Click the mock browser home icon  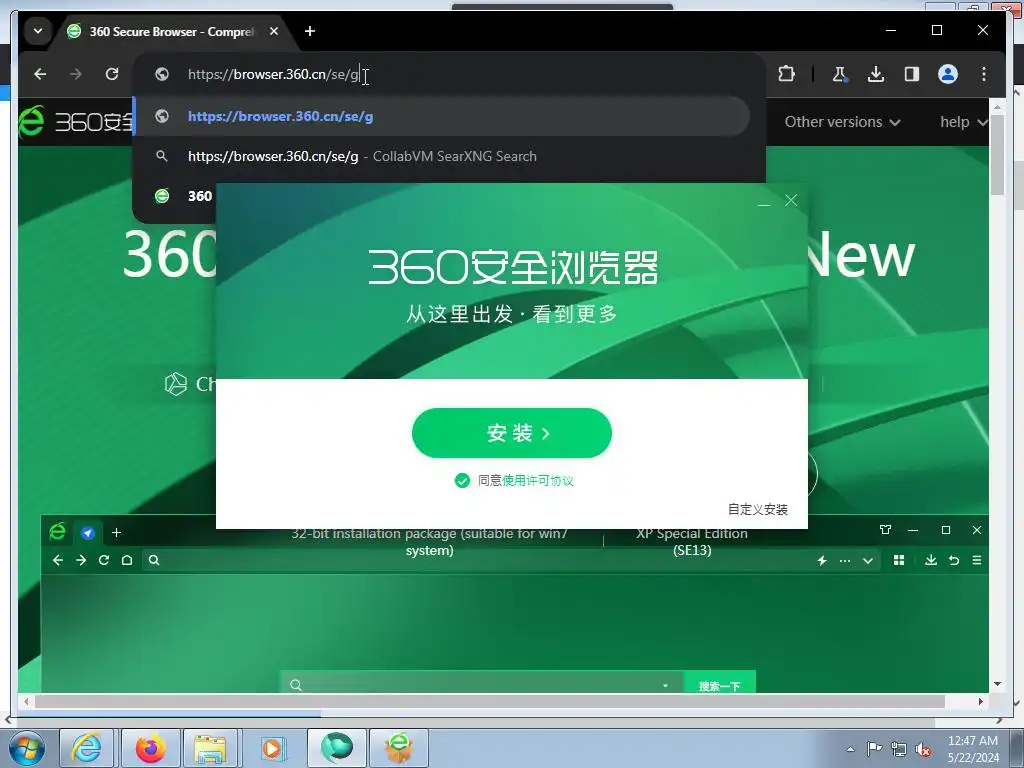(127, 560)
